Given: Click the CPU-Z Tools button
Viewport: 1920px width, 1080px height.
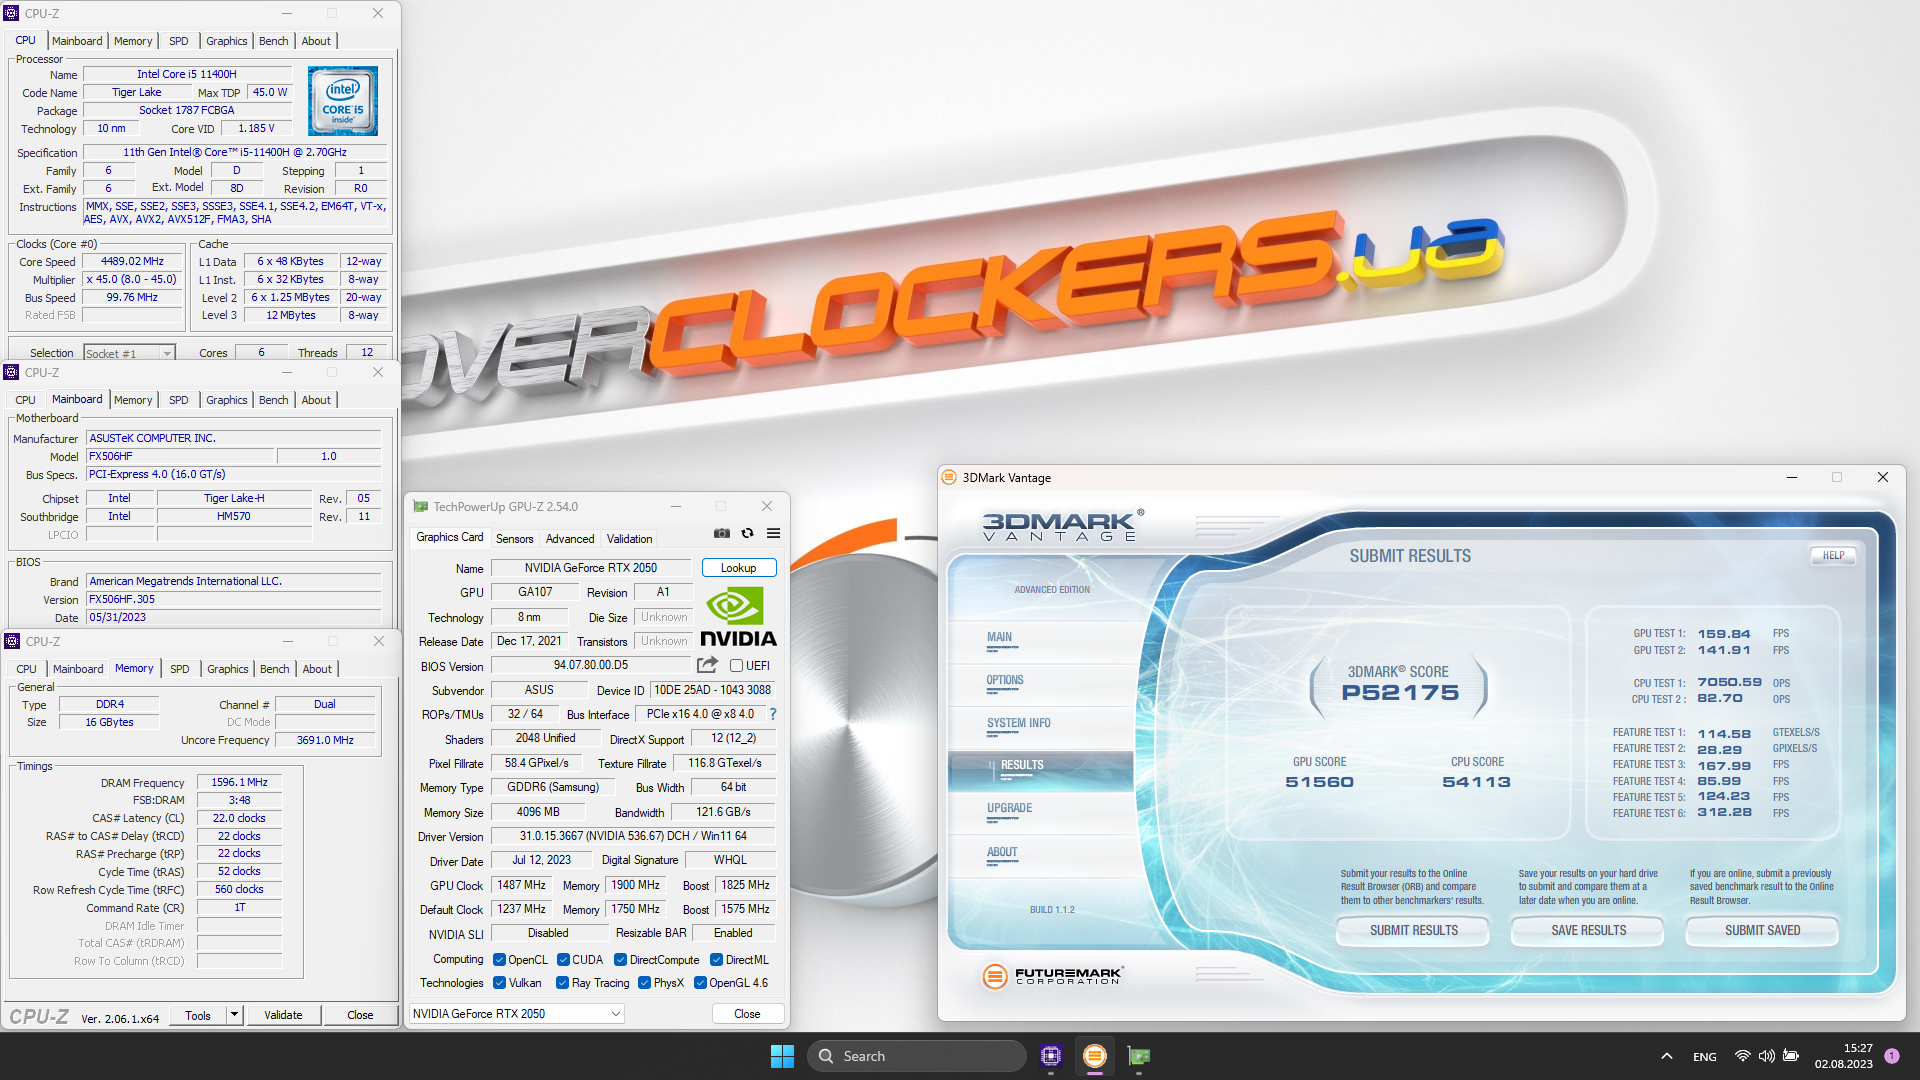Looking at the screenshot, I should (198, 1015).
